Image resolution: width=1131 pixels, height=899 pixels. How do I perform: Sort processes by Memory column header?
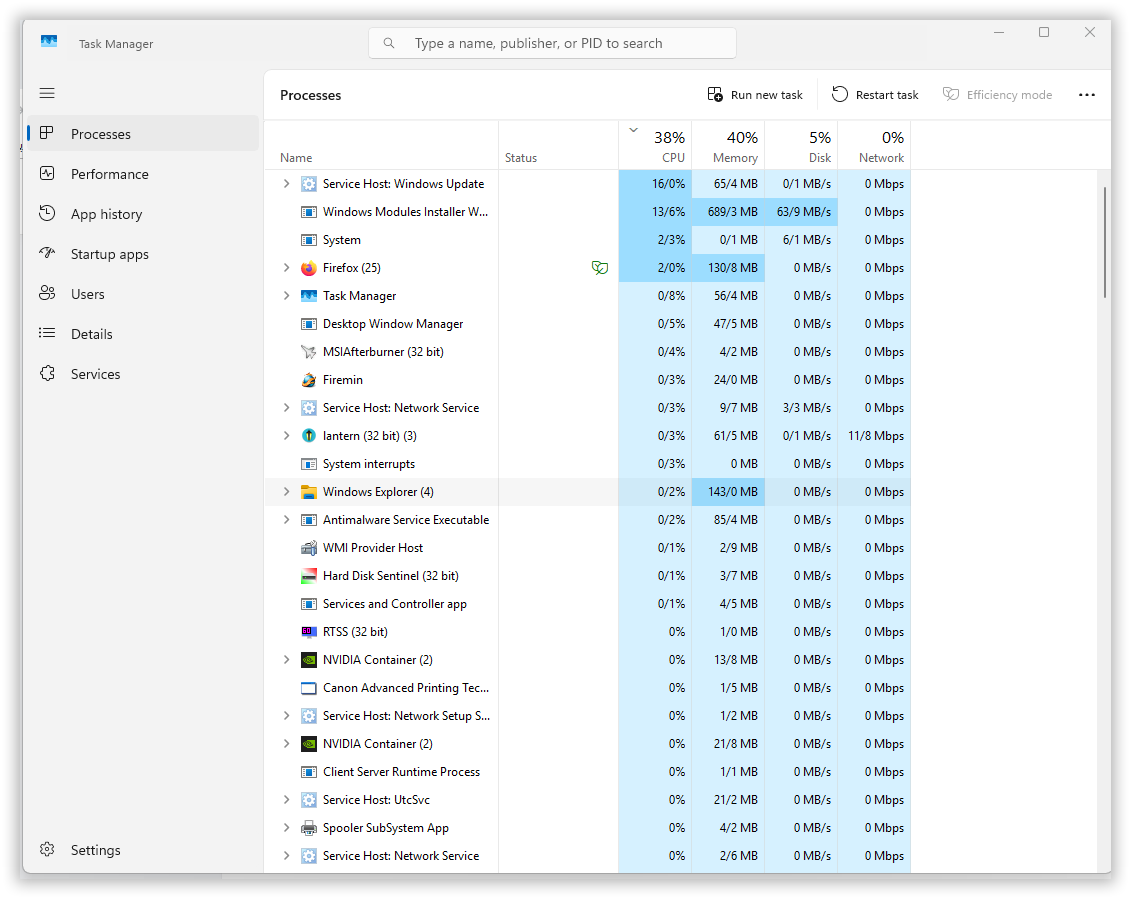[734, 146]
